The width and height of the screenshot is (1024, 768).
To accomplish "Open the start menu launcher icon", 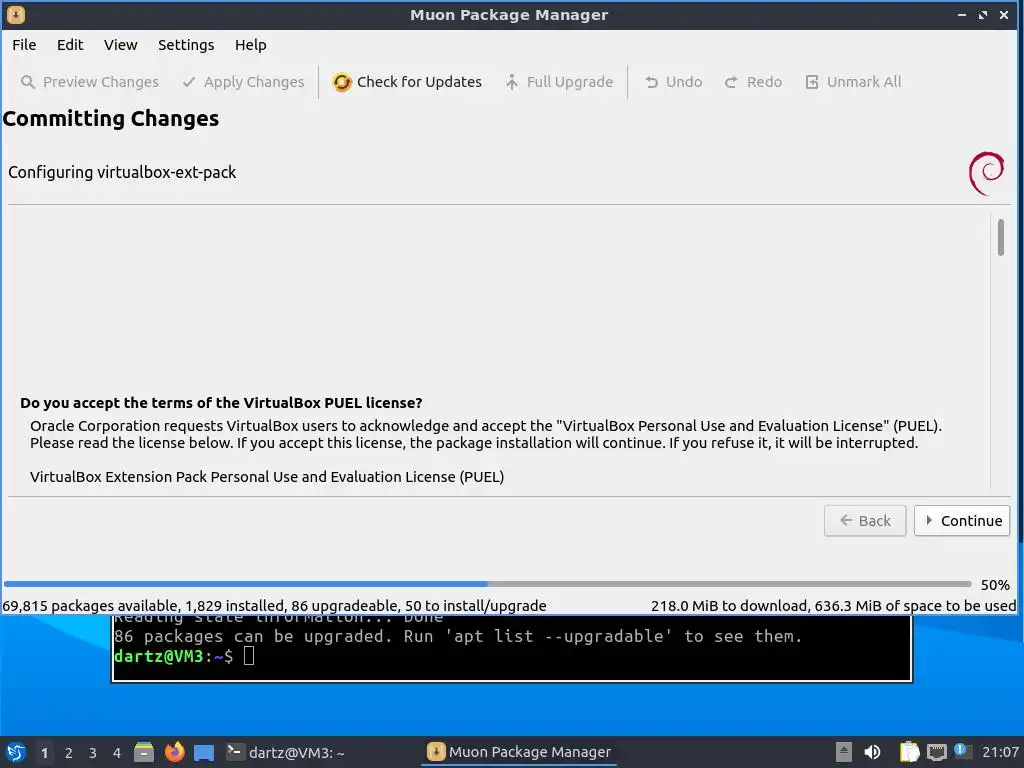I will pos(16,752).
